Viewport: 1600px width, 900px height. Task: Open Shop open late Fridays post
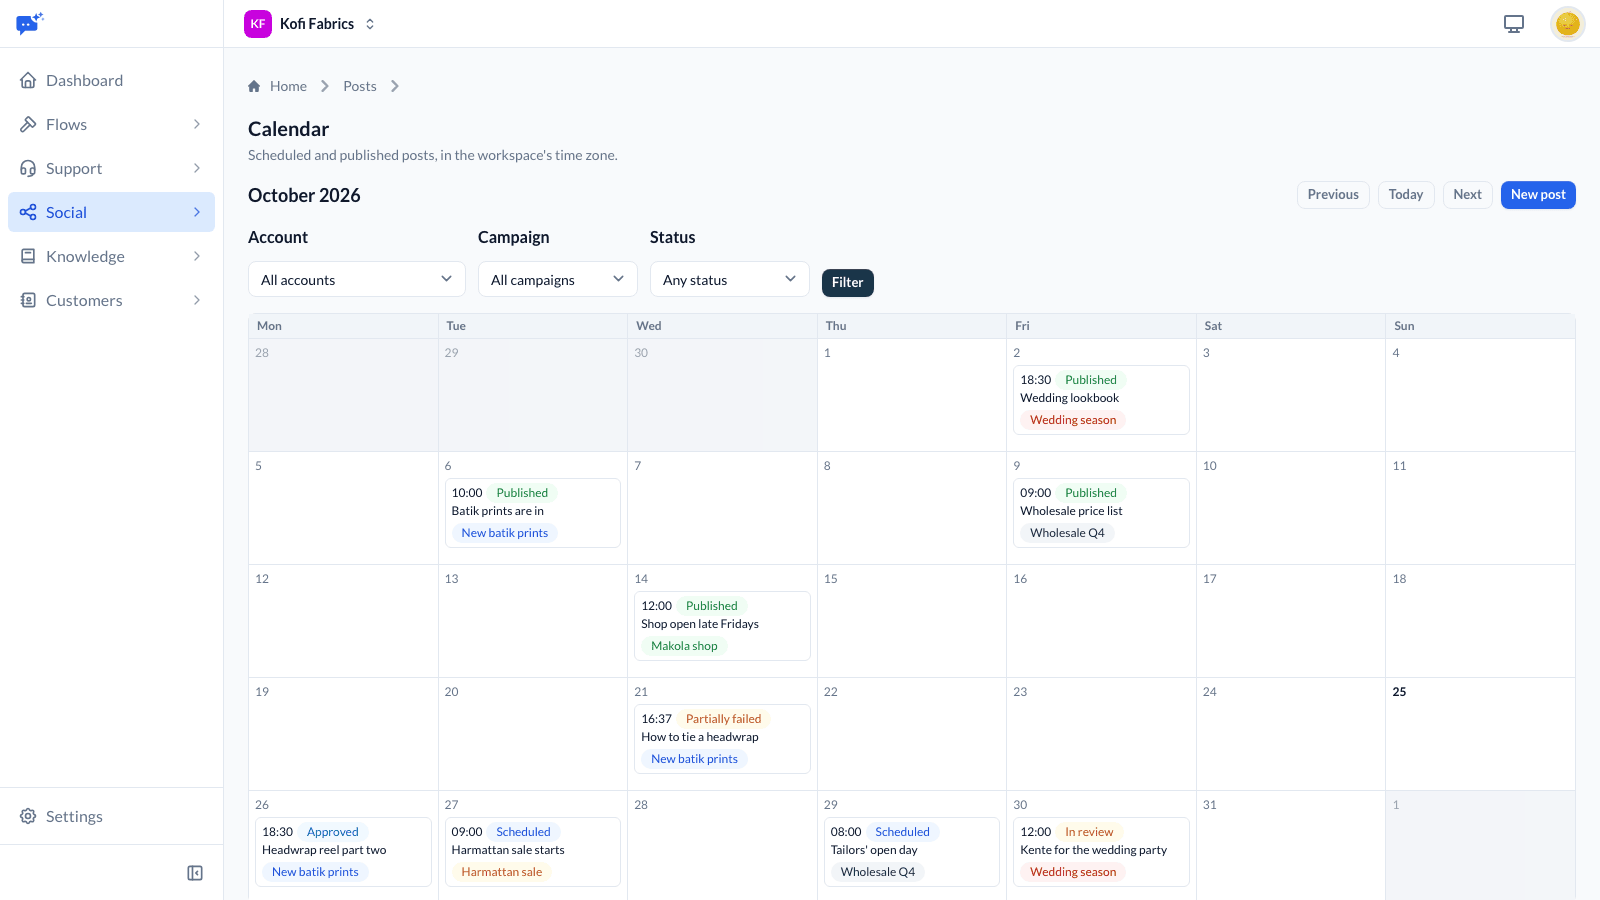[x=722, y=626]
